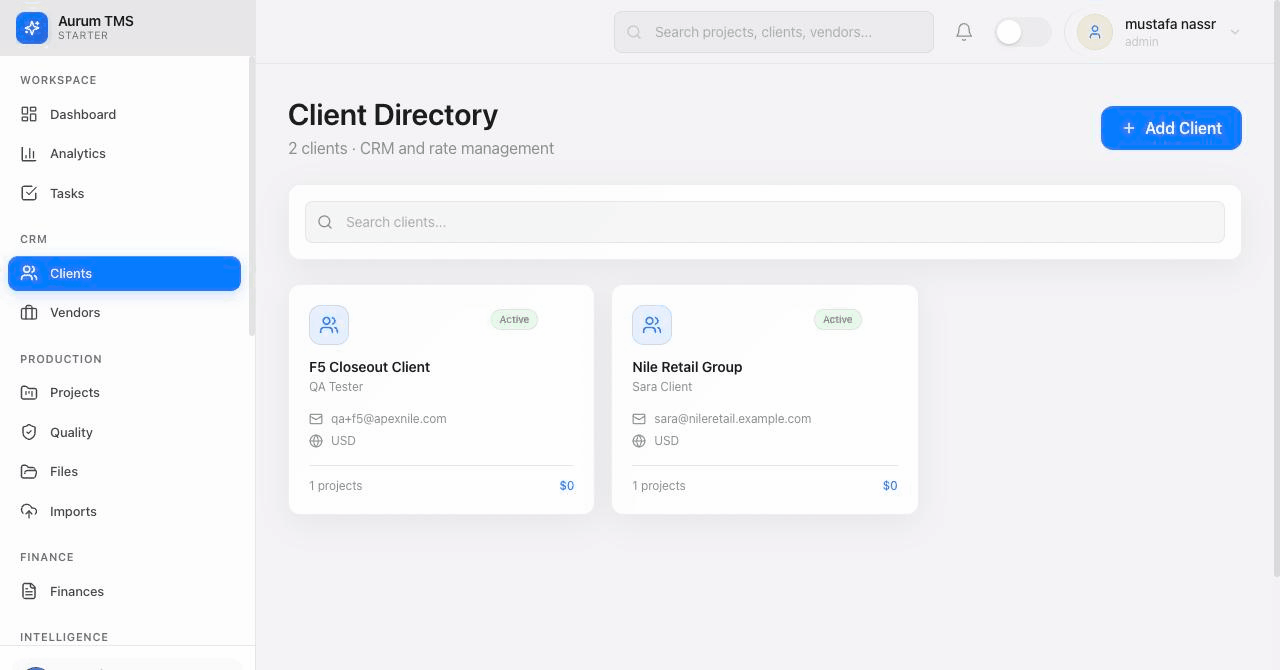1280x670 pixels.
Task: Open Projects under Production
Action: coord(124,392)
